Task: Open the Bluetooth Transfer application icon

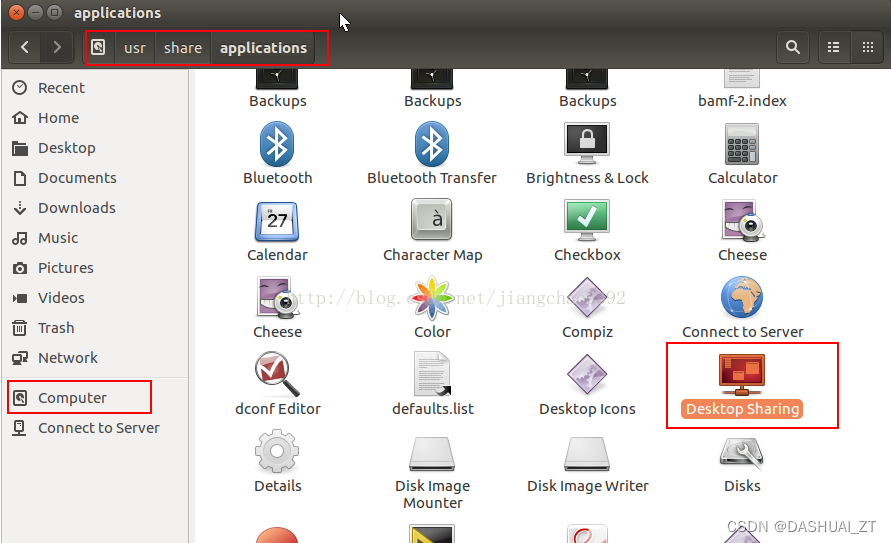Action: (432, 144)
